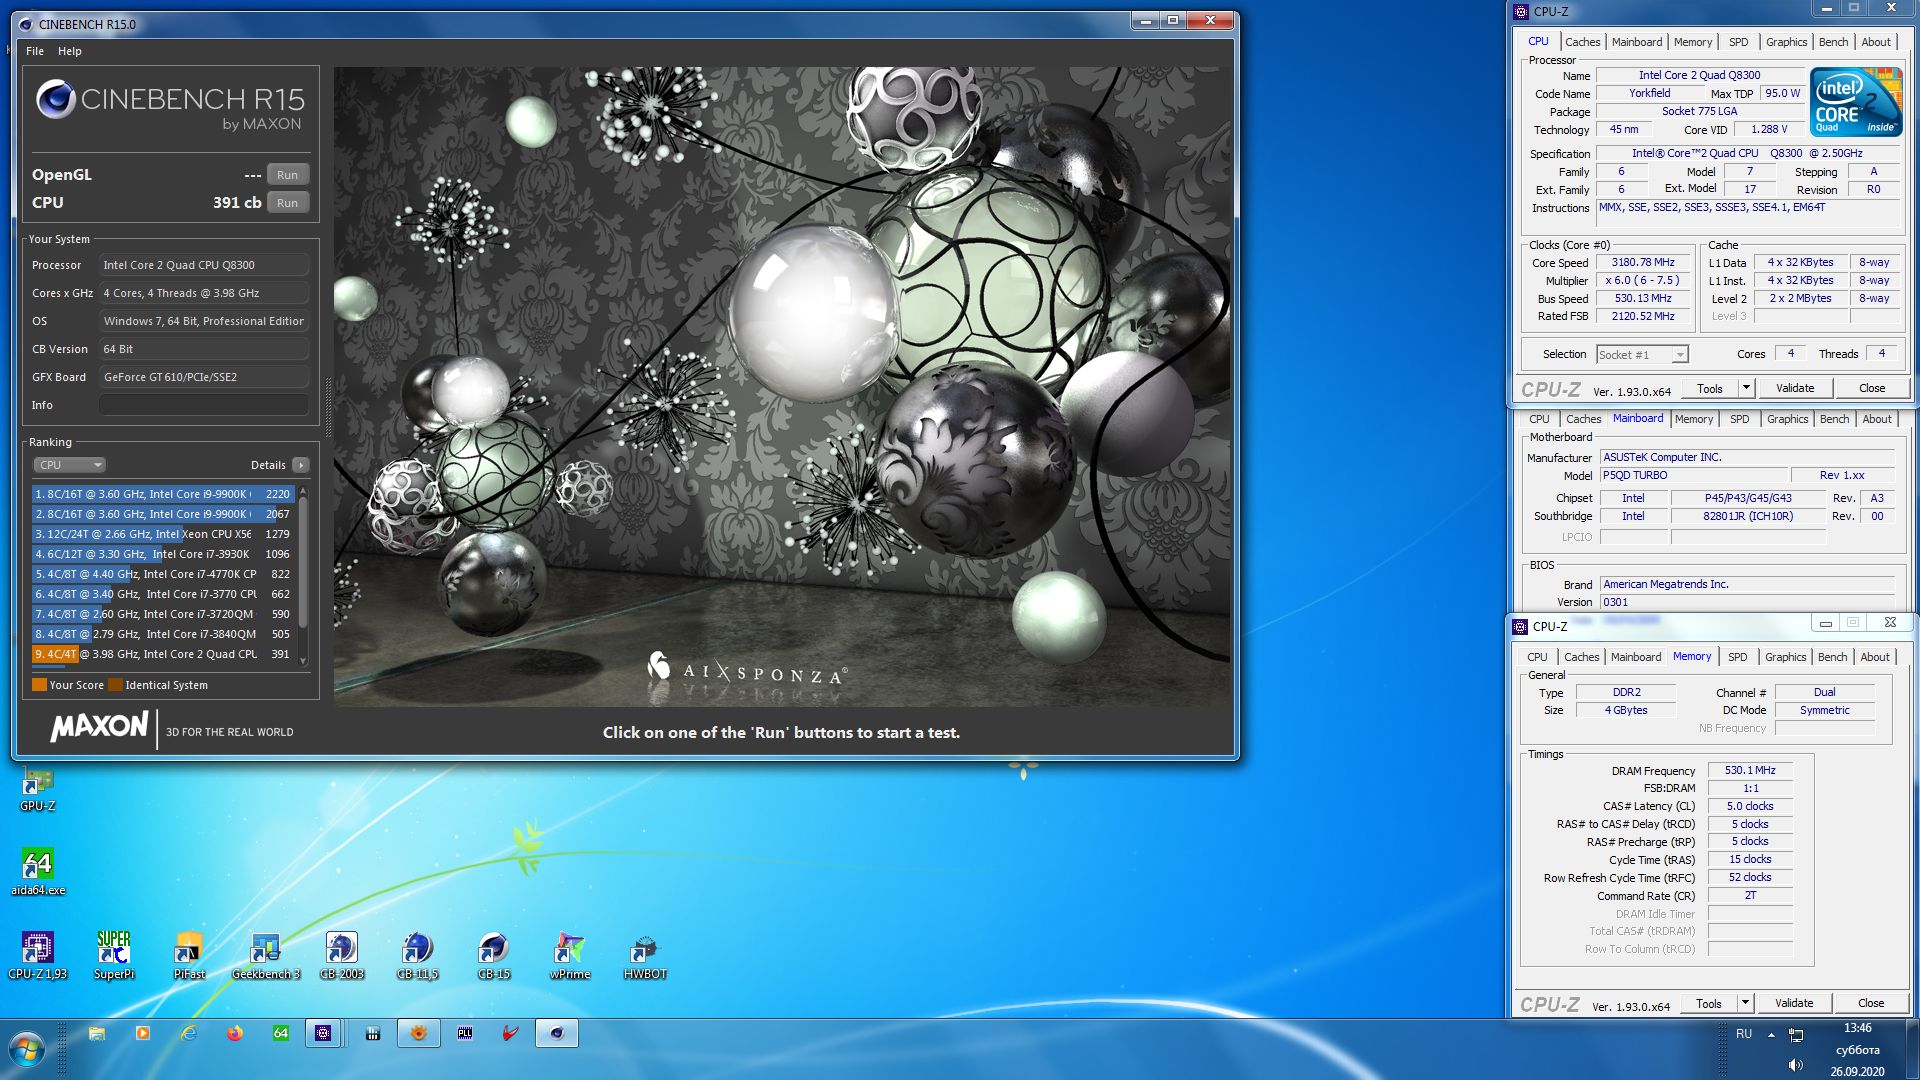Click the Identical System legend swatch
The height and width of the screenshot is (1080, 1920).
point(115,685)
